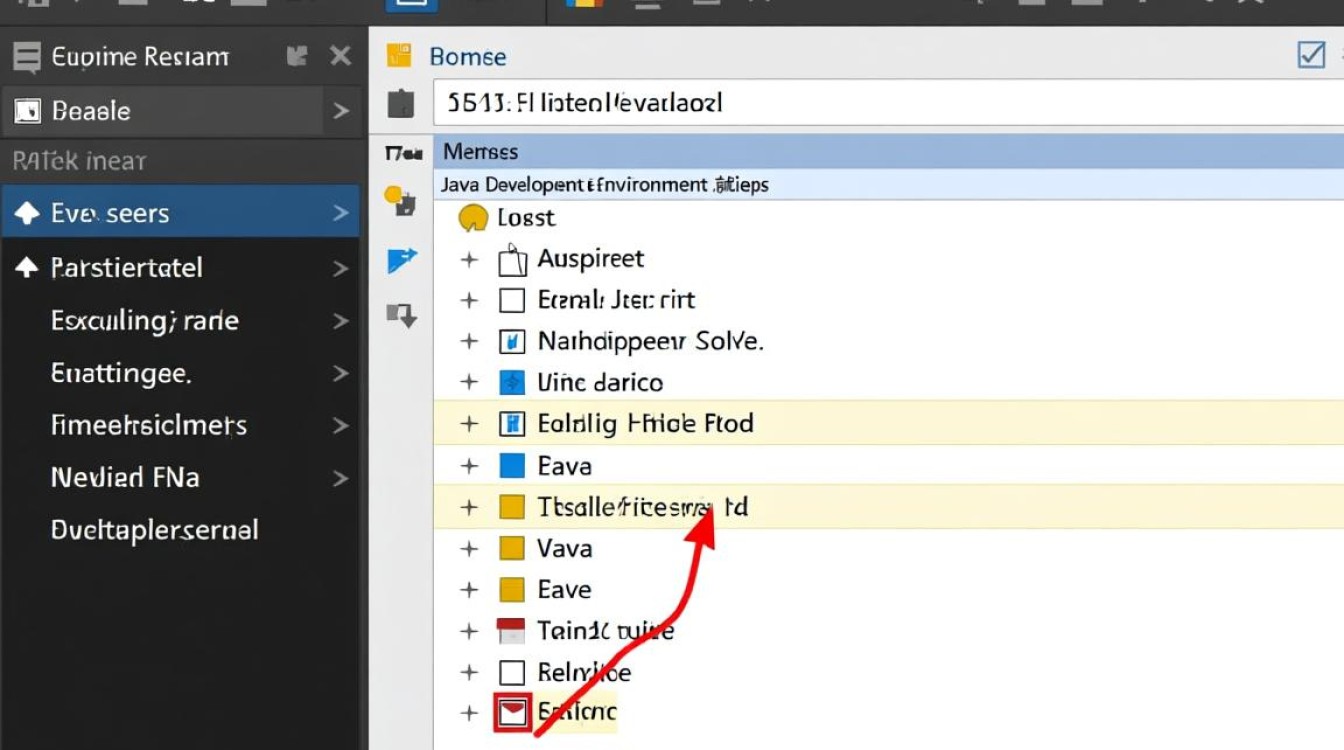The height and width of the screenshot is (750, 1344).
Task: Open the Beasle submenu arrow
Action: pos(340,111)
